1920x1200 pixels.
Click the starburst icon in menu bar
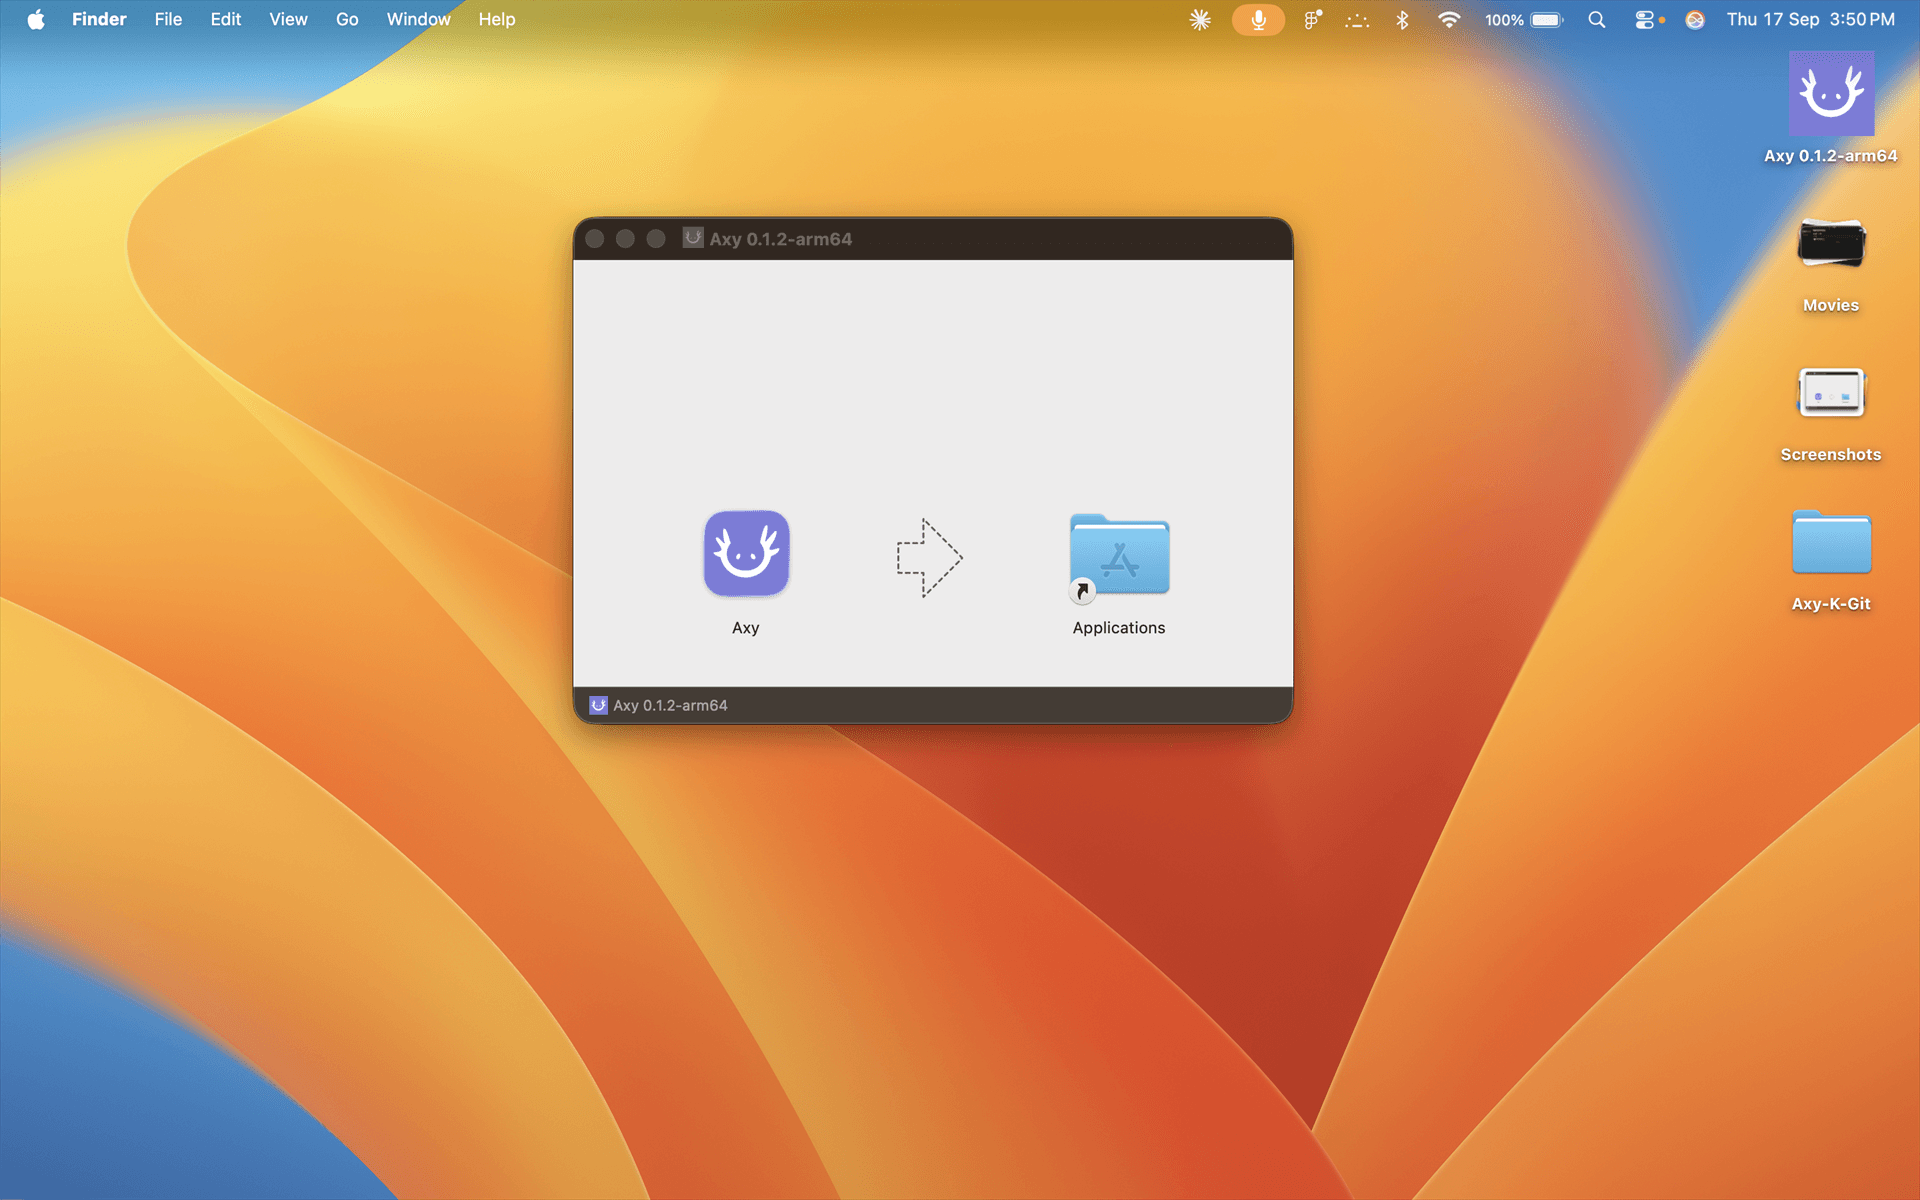(1200, 19)
